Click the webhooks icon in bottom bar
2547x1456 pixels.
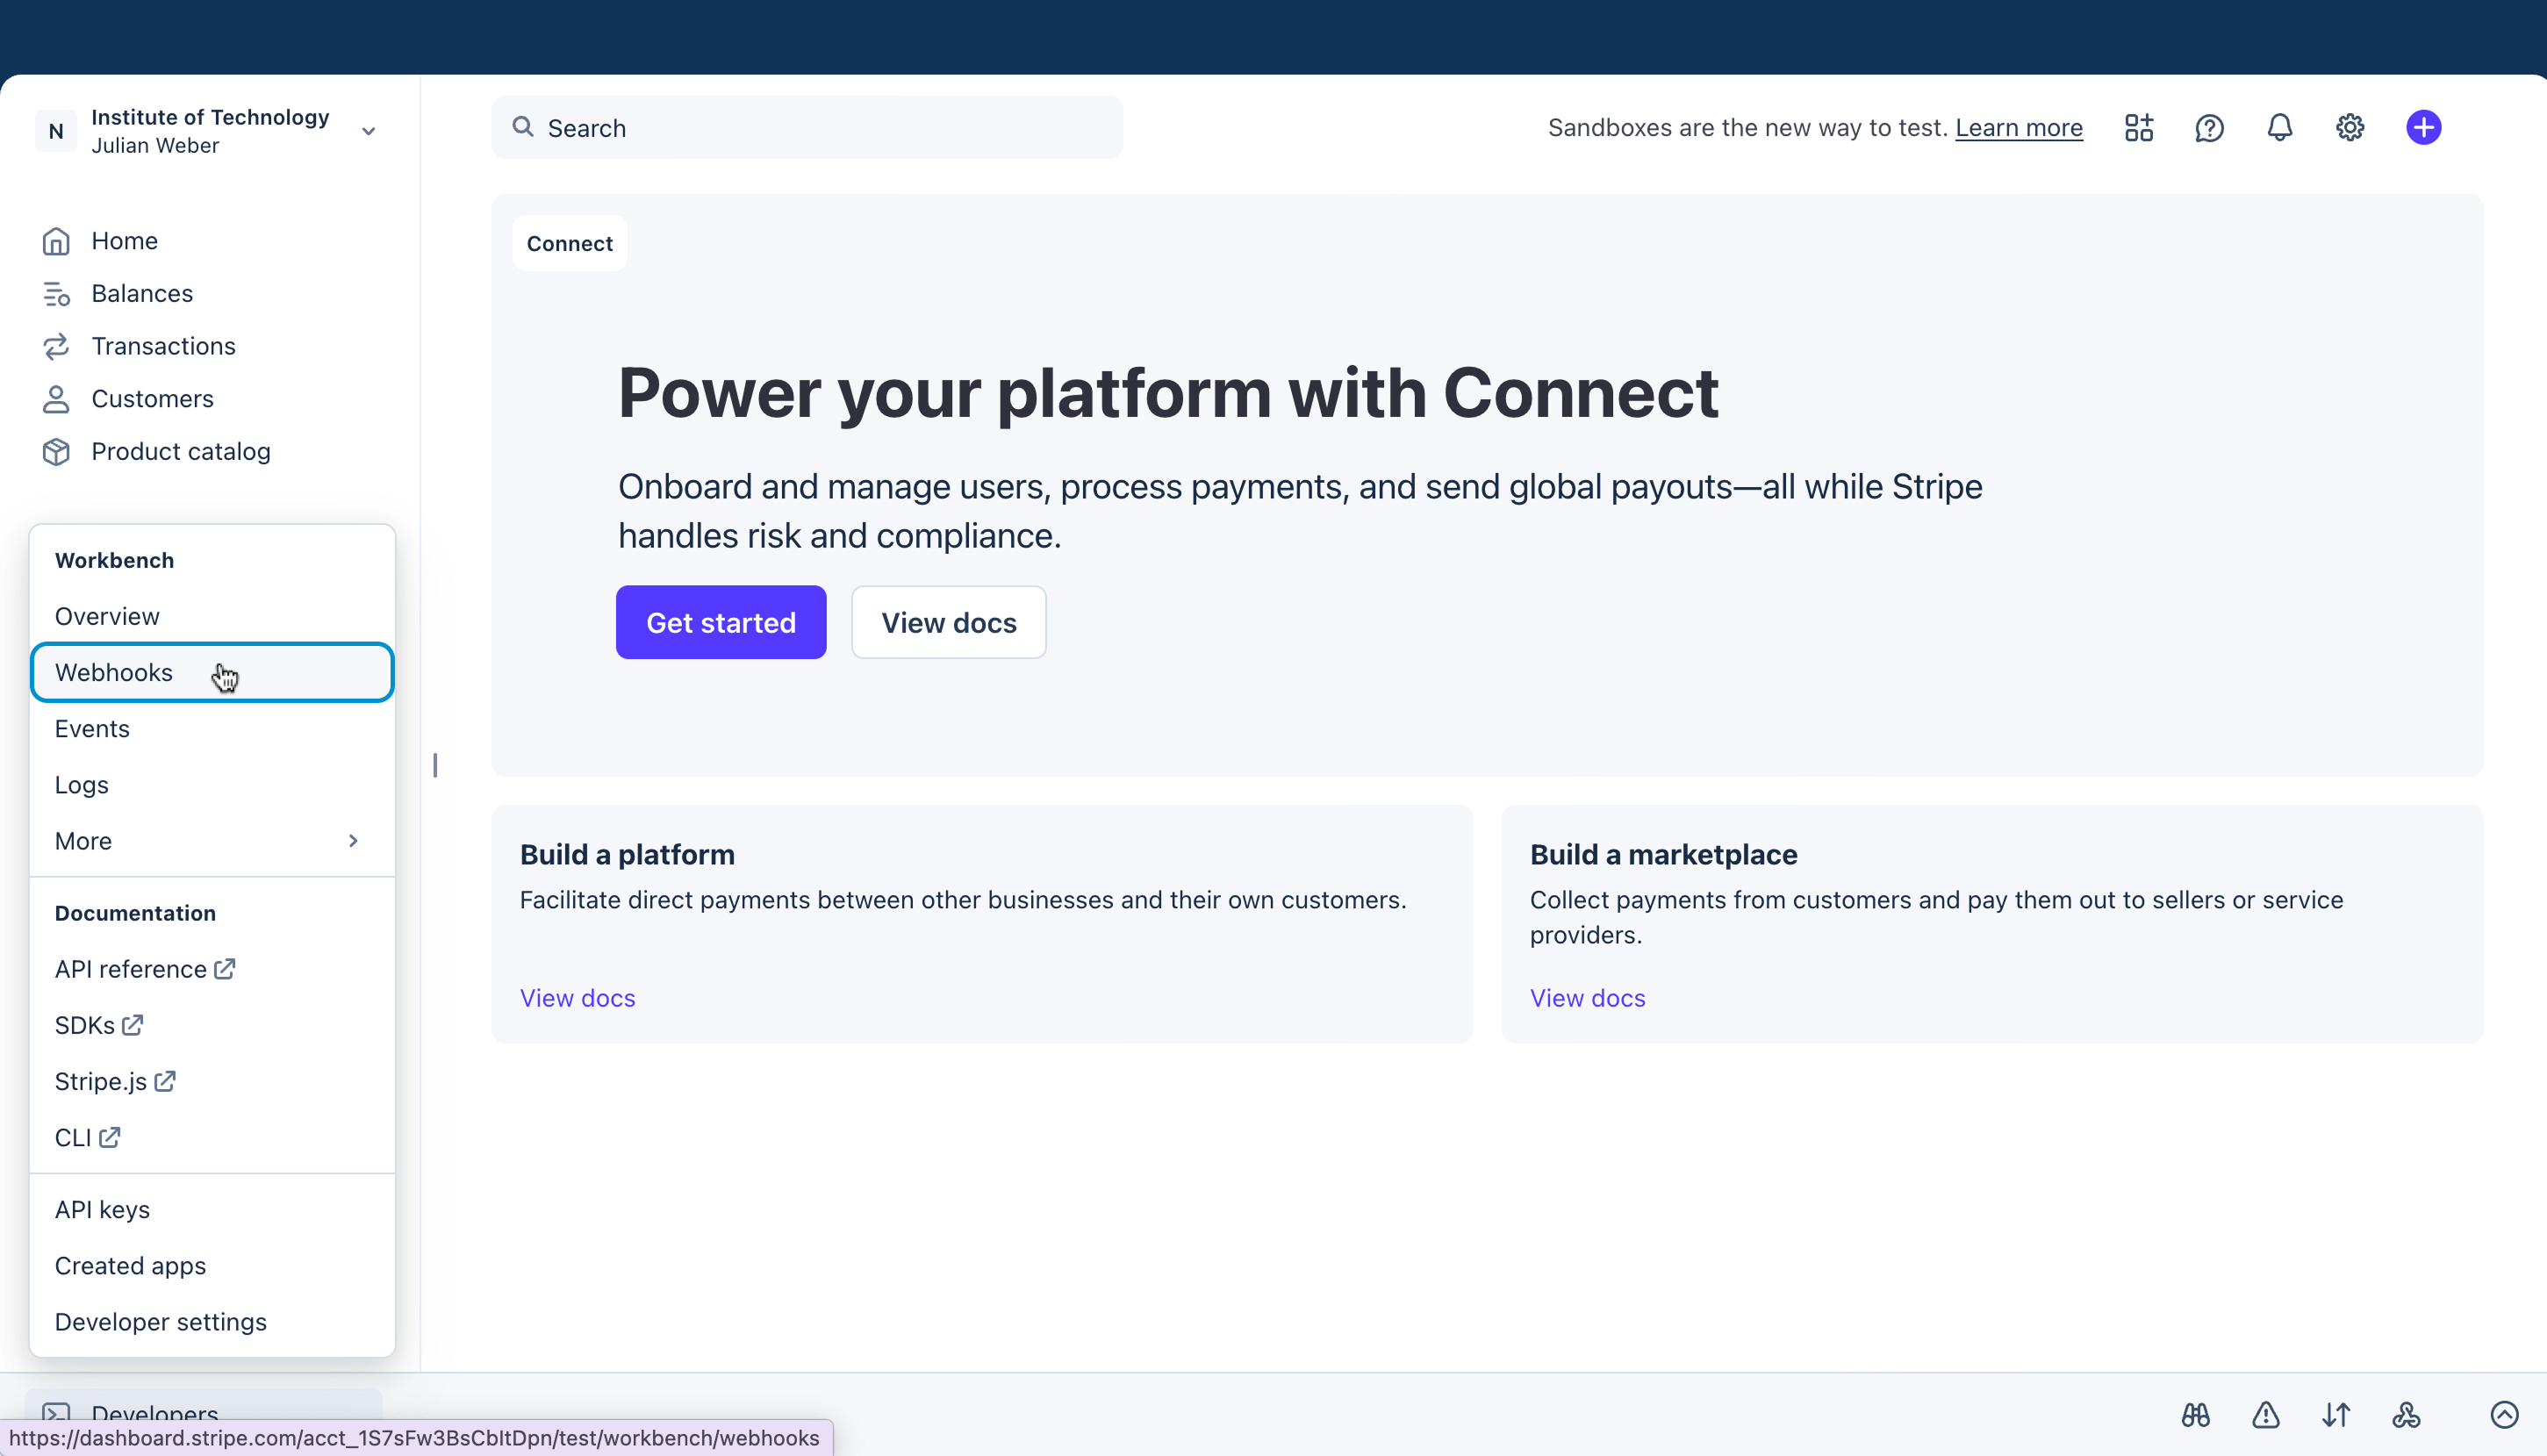pyautogui.click(x=2406, y=1415)
